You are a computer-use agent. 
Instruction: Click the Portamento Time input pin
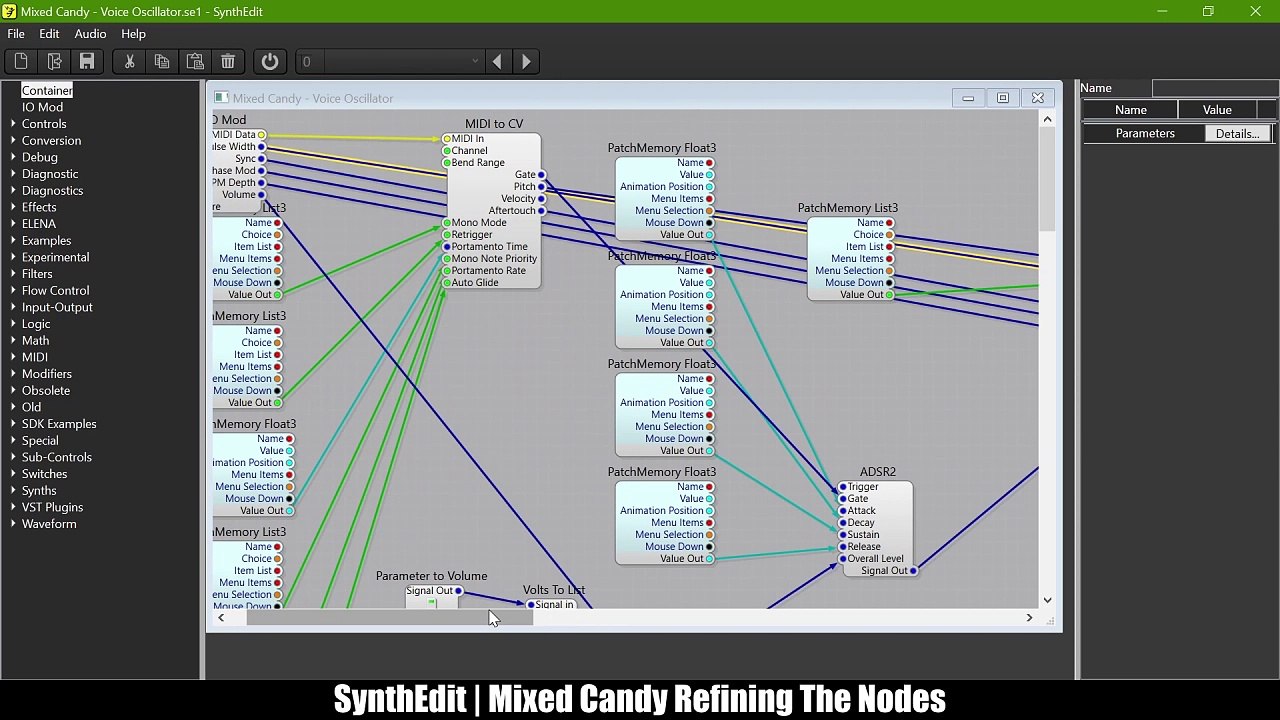tap(447, 247)
